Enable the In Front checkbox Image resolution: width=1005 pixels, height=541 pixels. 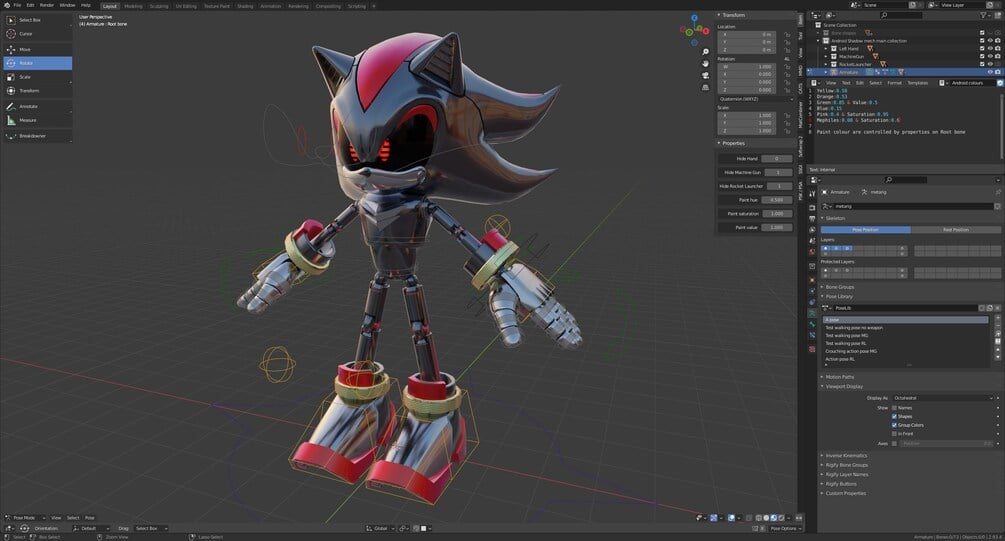click(894, 434)
